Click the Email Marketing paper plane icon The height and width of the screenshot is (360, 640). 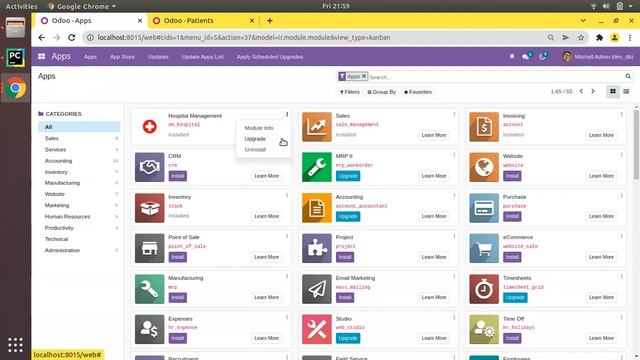click(317, 289)
